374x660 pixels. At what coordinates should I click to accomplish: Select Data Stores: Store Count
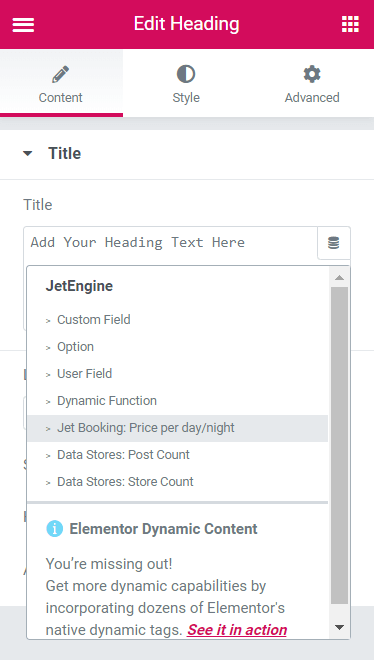(x=177, y=482)
